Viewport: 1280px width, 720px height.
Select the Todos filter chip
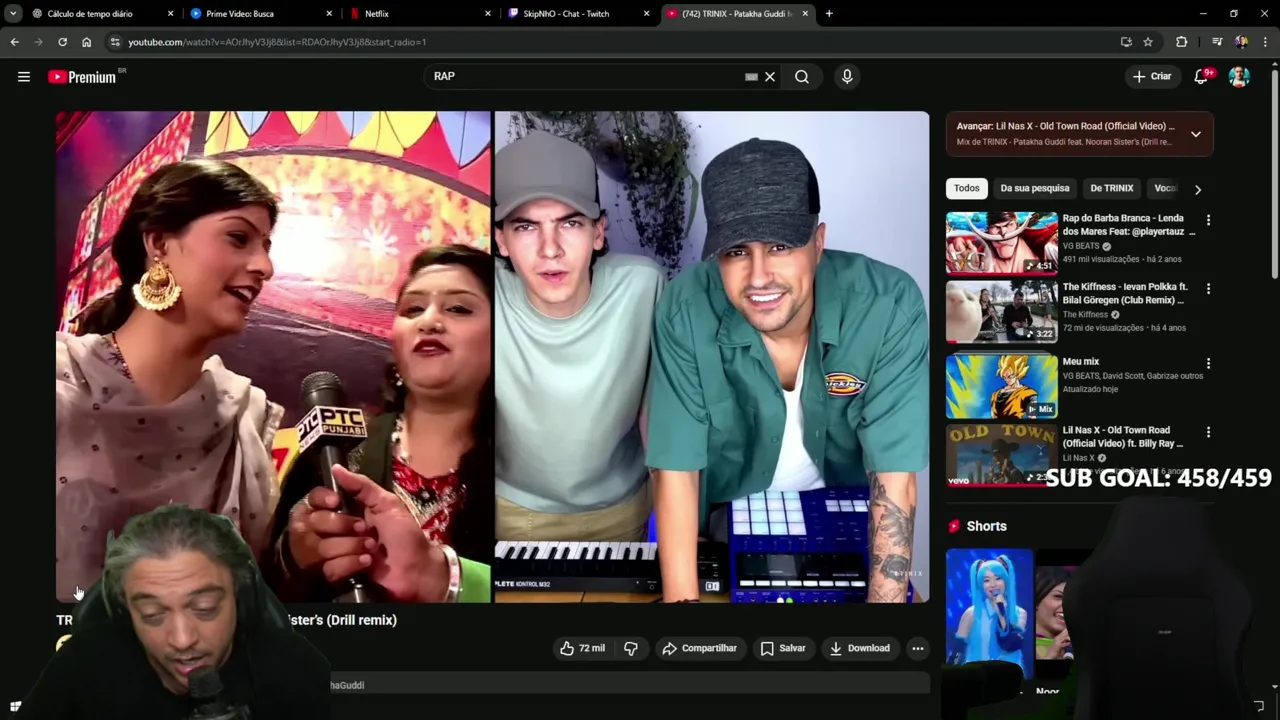click(967, 188)
